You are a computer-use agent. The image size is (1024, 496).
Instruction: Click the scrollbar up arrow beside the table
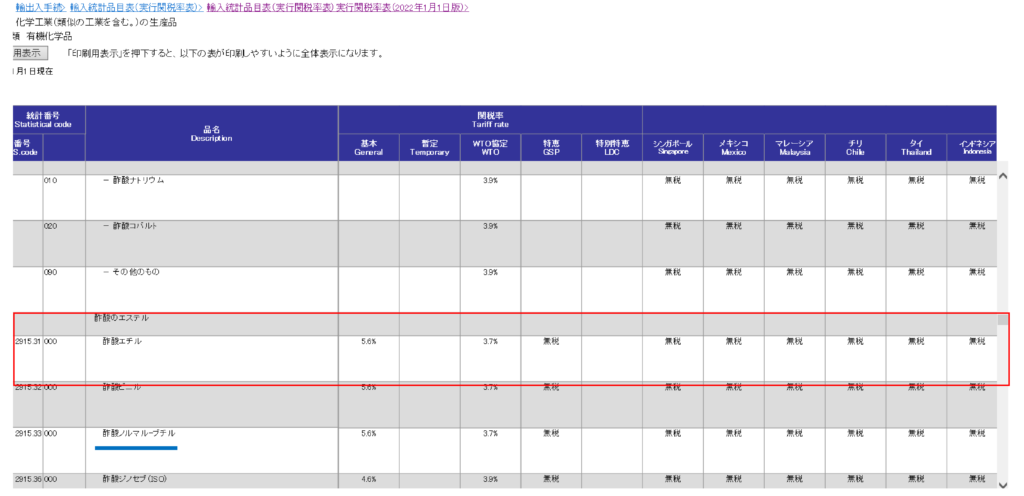click(x=1004, y=177)
